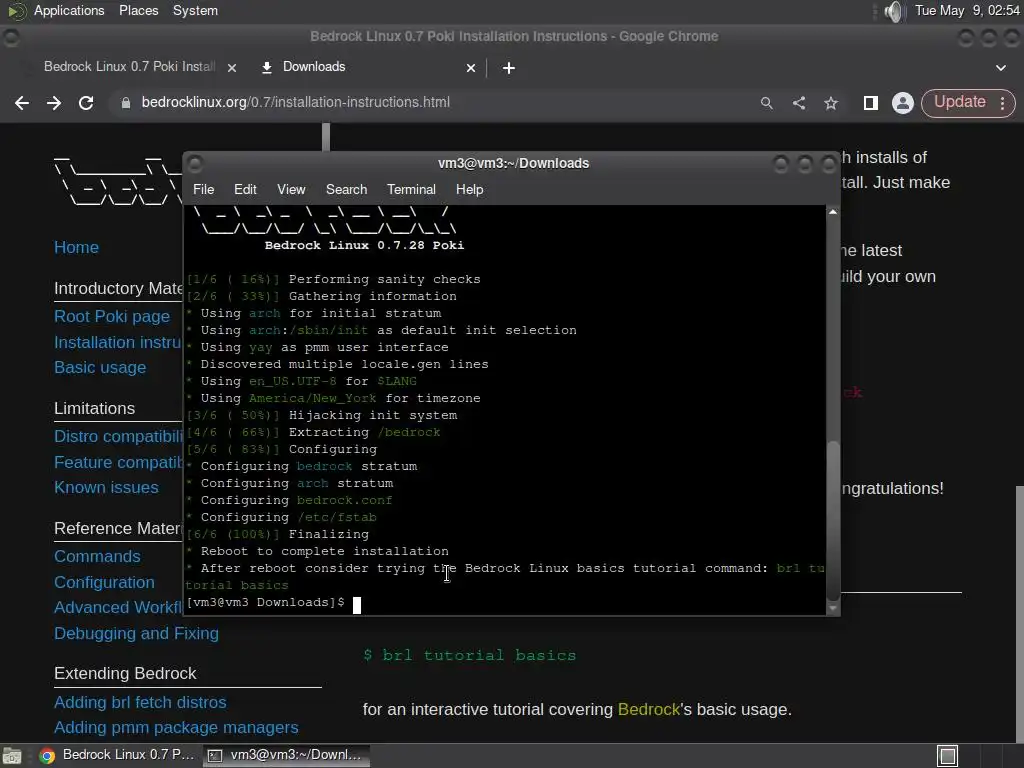
Task: Click terminal scrollbar down arrow
Action: (833, 609)
